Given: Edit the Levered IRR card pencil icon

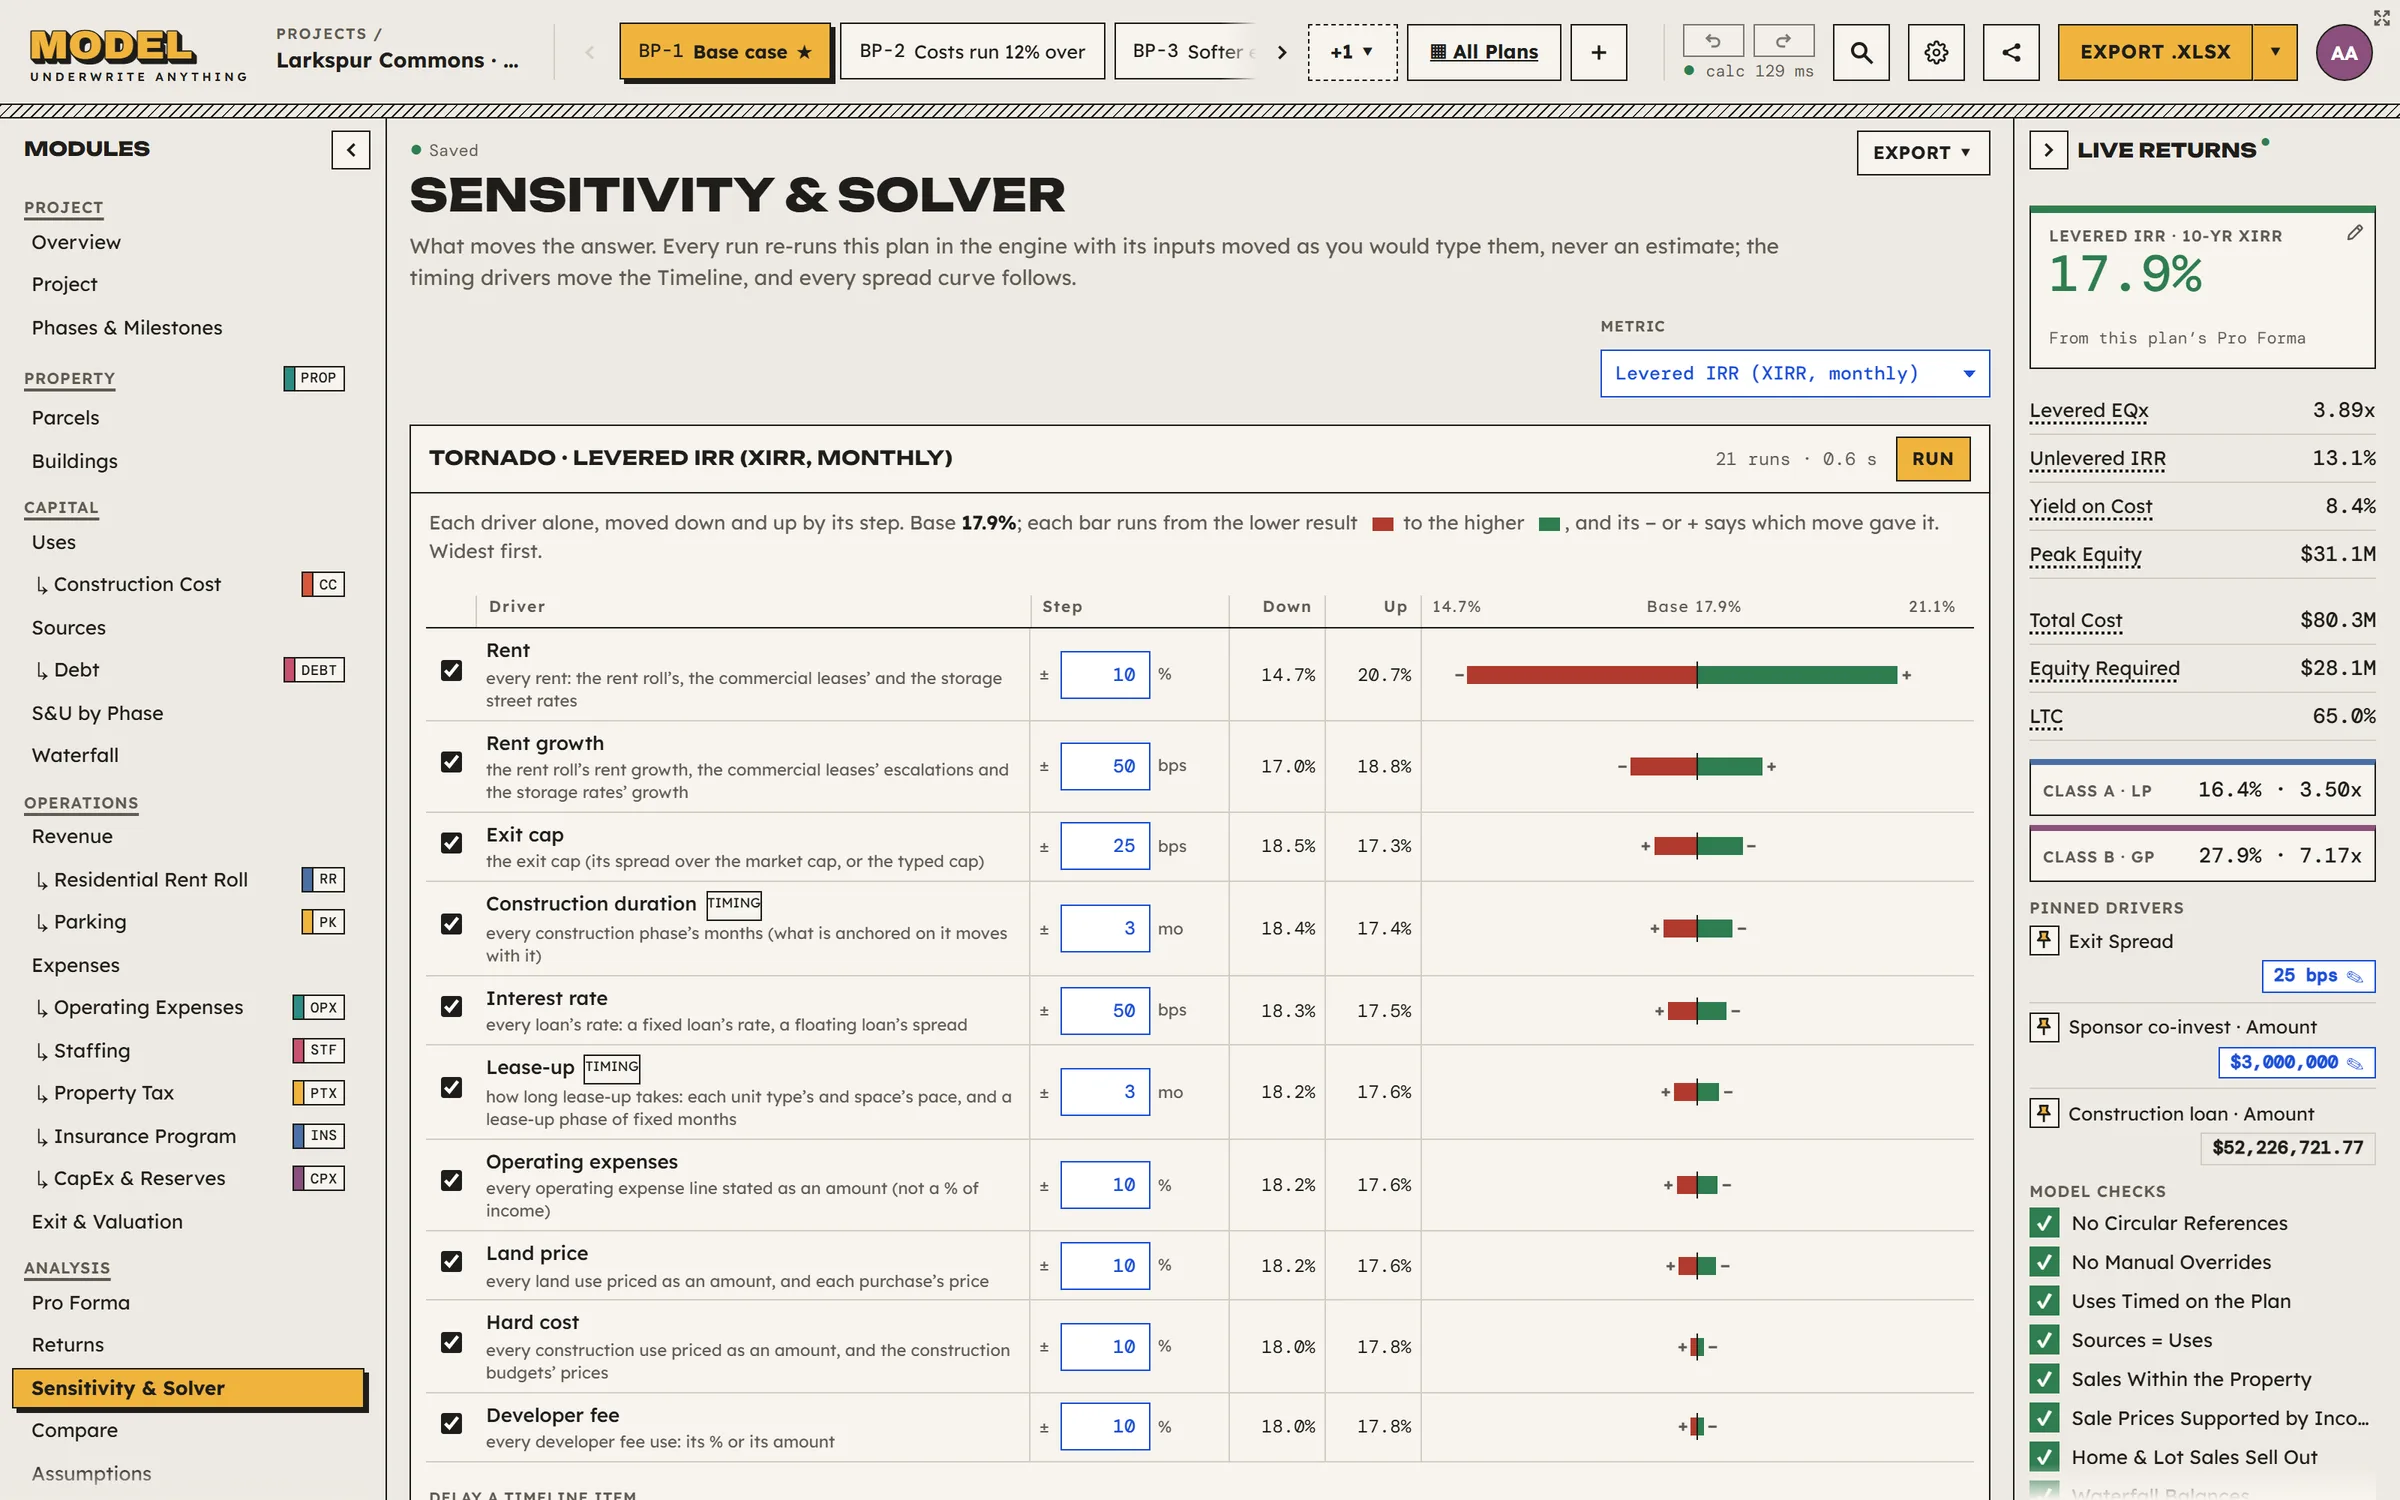Looking at the screenshot, I should (2355, 233).
